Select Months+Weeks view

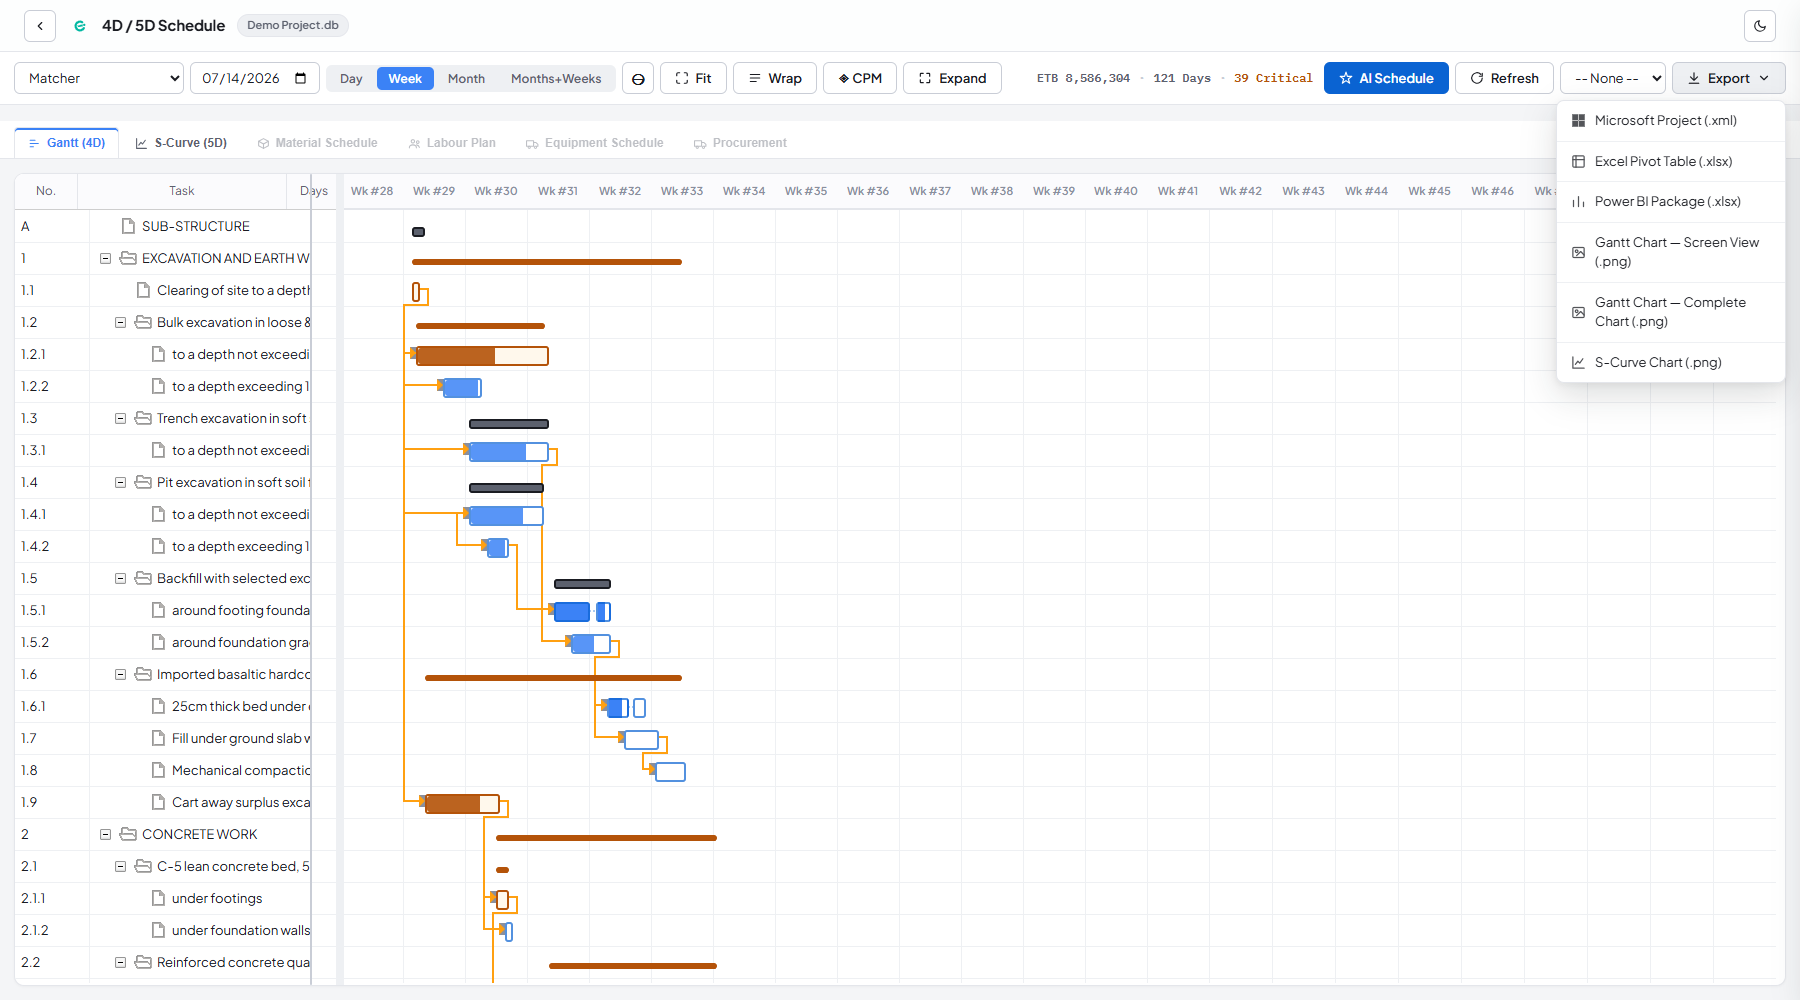[556, 78]
